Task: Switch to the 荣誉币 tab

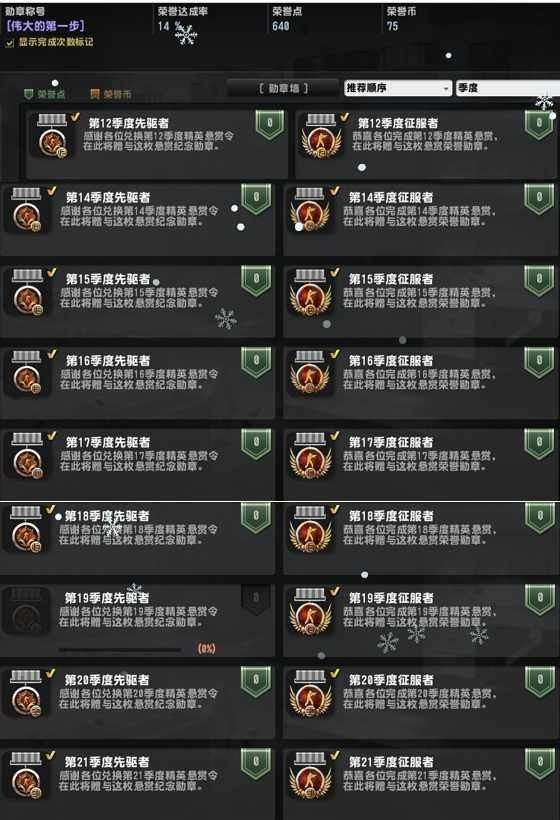Action: pyautogui.click(x=110, y=94)
